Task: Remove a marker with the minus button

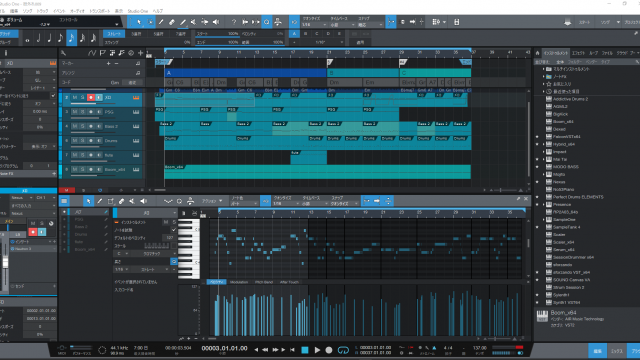Action: click(116, 64)
